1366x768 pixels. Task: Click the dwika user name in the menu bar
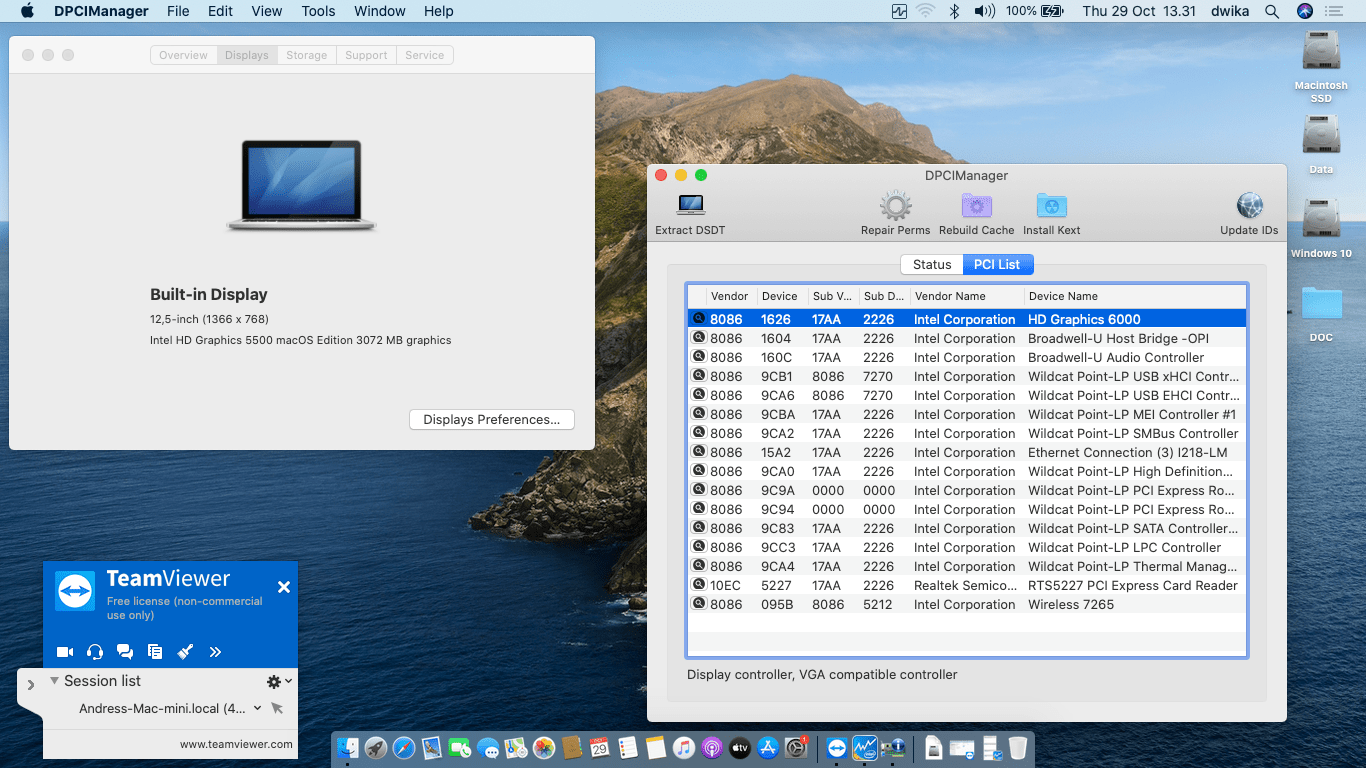coord(1229,11)
